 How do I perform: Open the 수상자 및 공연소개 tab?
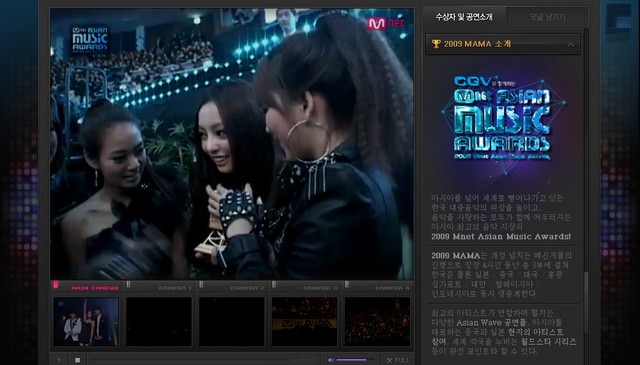[464, 17]
